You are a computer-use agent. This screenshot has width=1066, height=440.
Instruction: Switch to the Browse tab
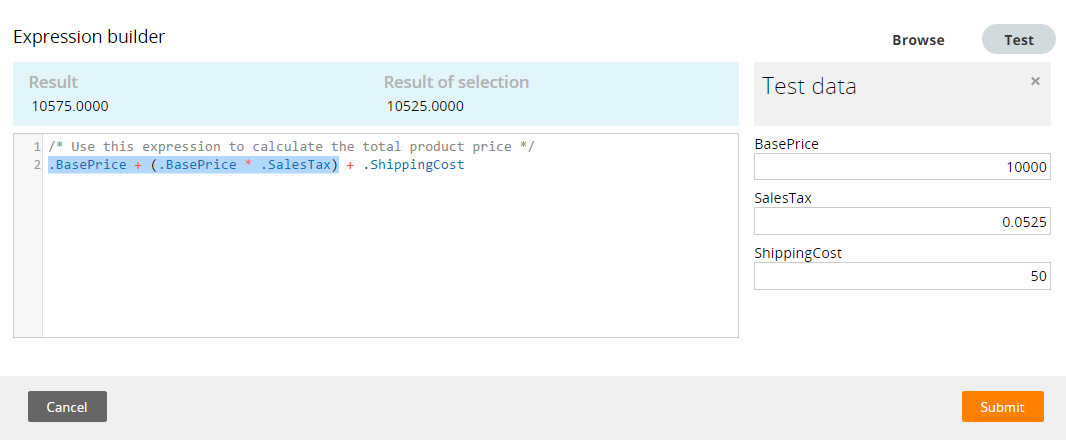click(x=918, y=40)
